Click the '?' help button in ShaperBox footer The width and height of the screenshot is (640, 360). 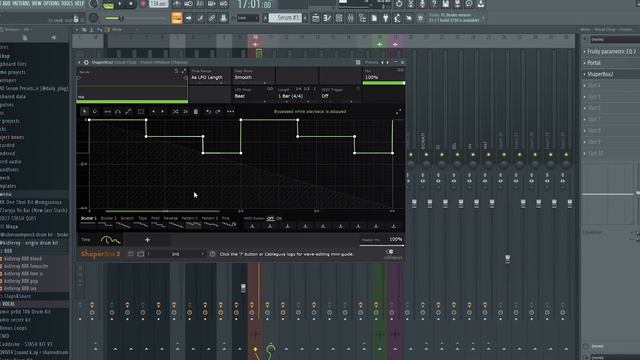212,254
